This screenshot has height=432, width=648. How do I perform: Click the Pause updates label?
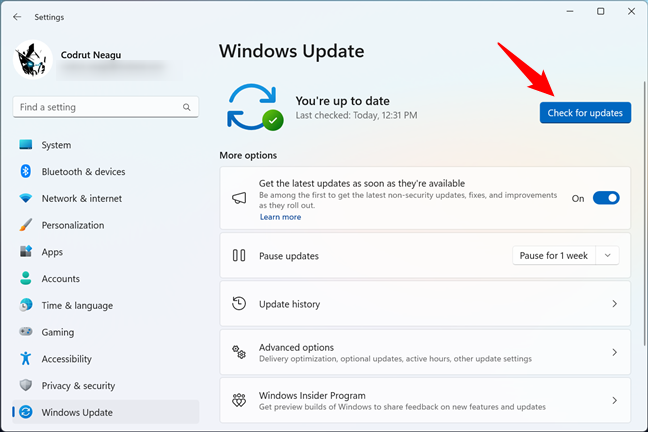point(289,256)
